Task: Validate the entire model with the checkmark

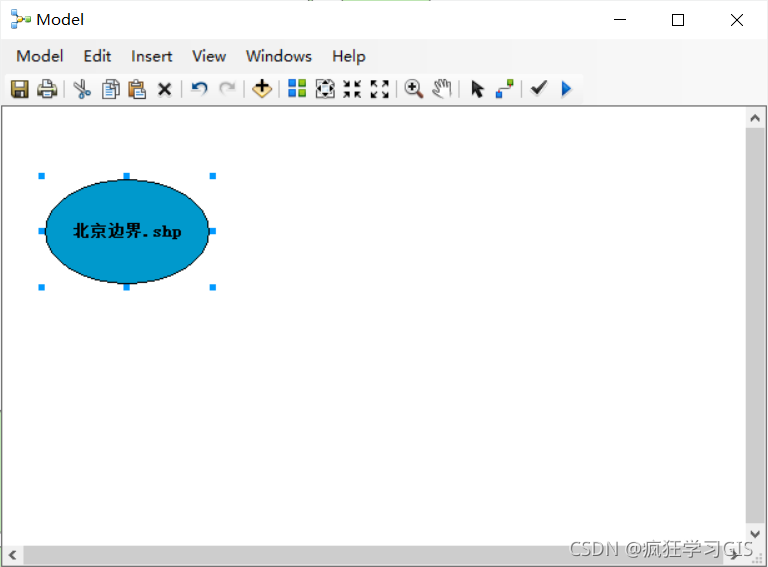Action: pos(539,88)
